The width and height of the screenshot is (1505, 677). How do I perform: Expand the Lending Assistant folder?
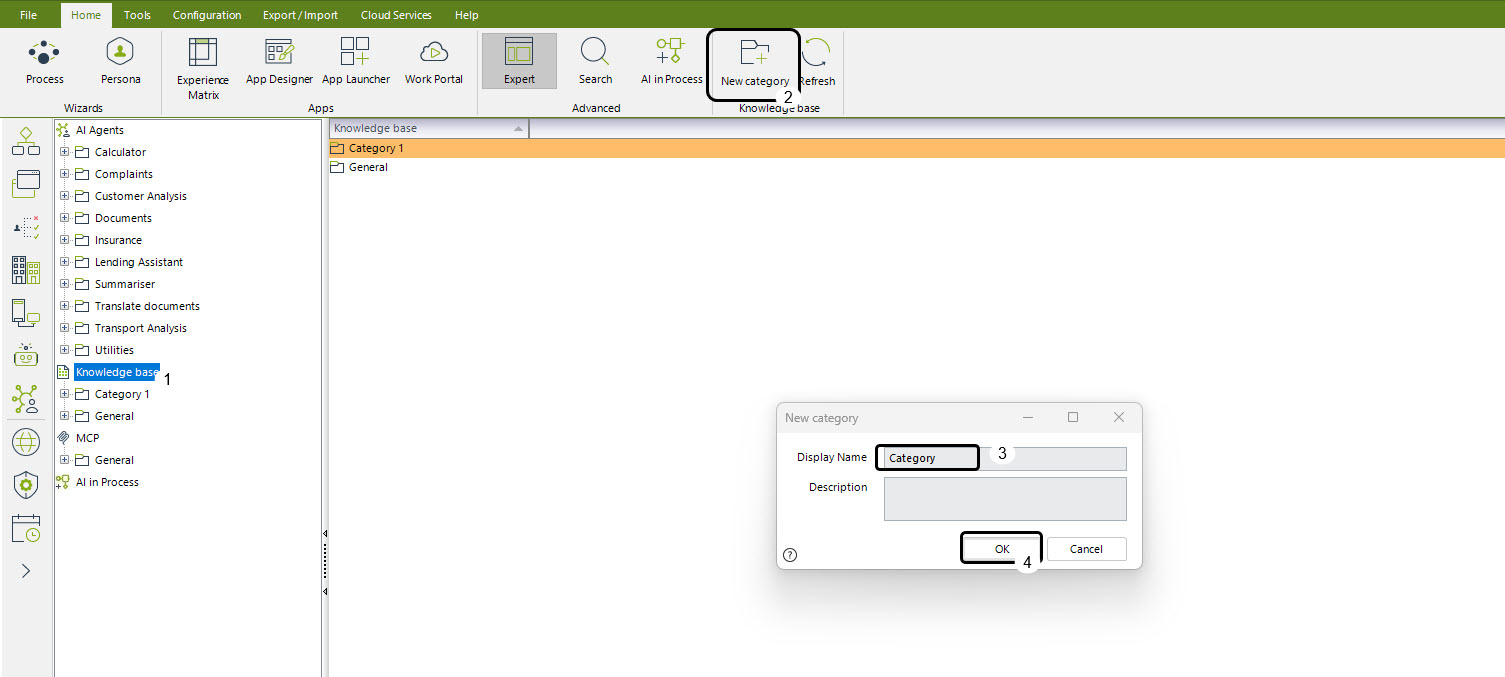click(65, 262)
